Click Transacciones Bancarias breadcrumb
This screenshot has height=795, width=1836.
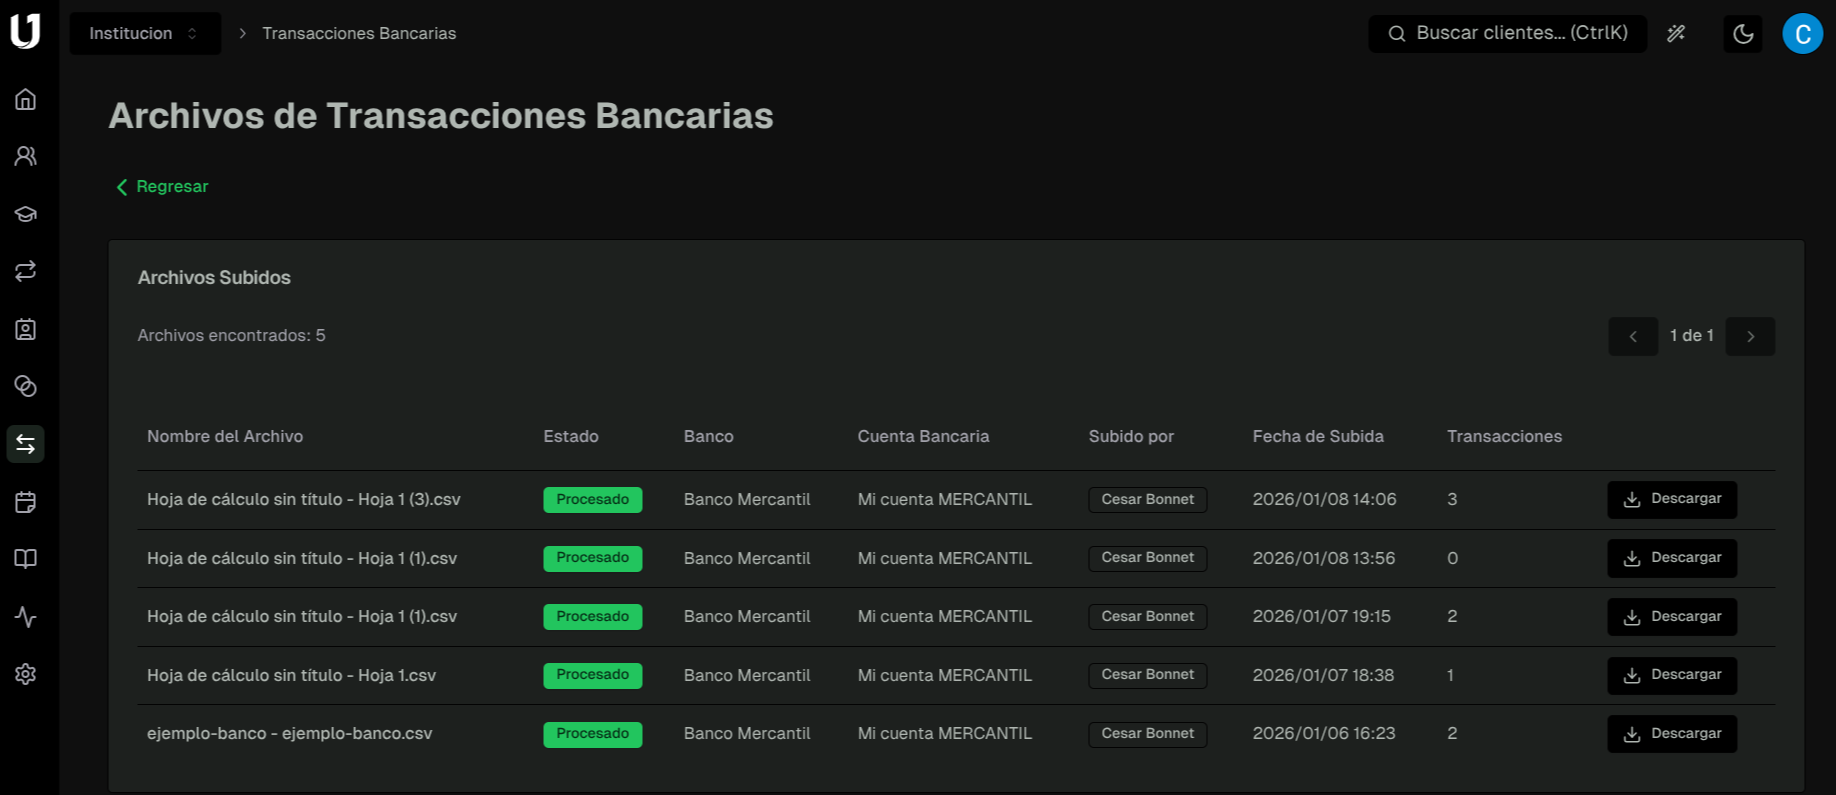[x=359, y=34]
